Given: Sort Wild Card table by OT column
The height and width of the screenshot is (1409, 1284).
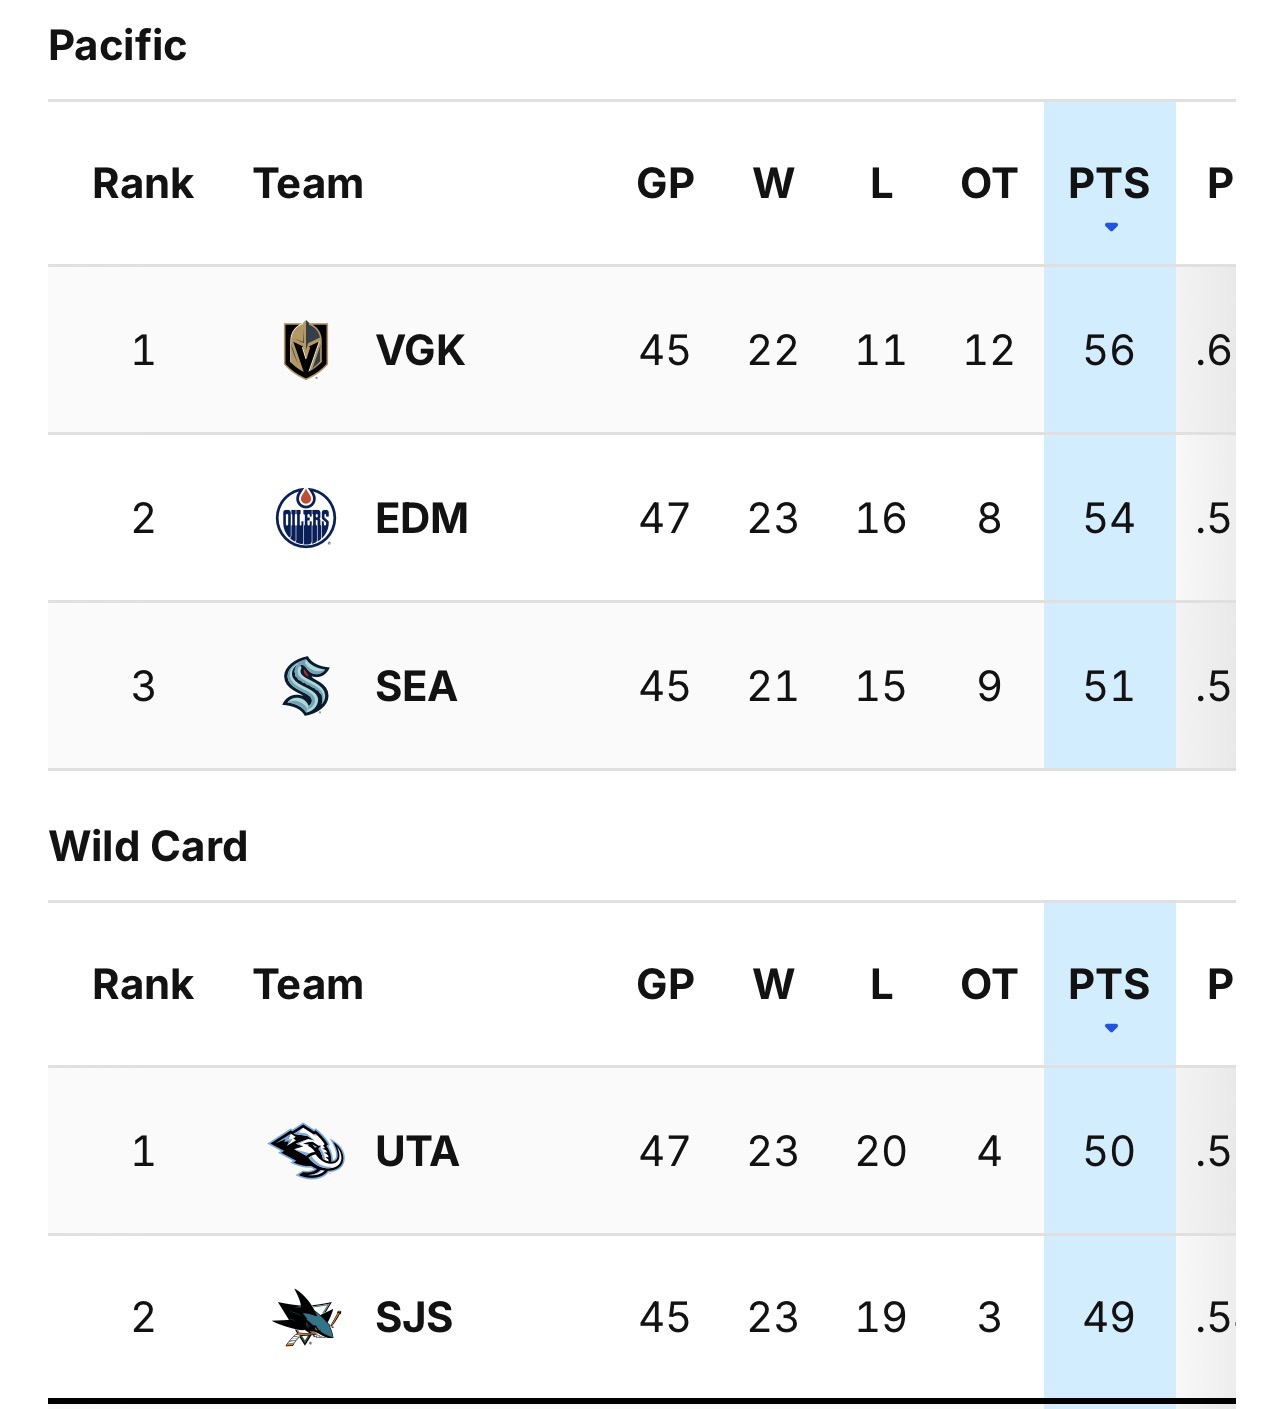Looking at the screenshot, I should click(x=988, y=985).
